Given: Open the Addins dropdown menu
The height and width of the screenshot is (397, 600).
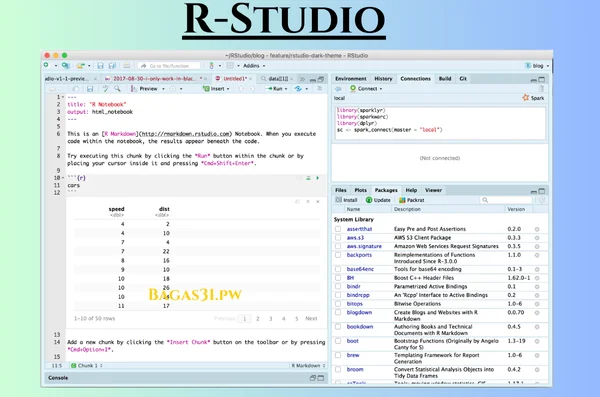Looking at the screenshot, I should pos(254,66).
